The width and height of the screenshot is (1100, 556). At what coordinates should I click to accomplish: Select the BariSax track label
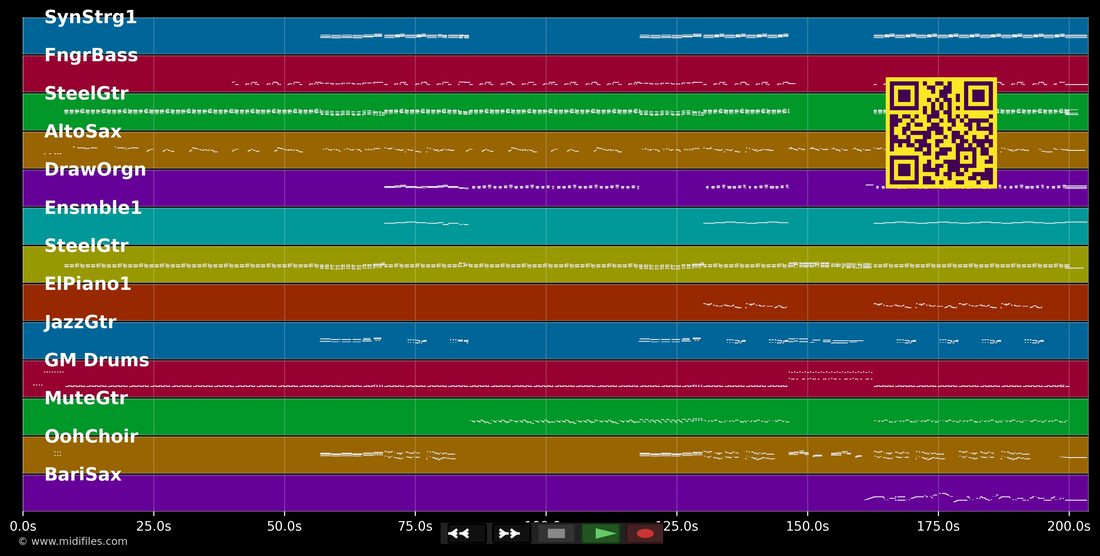click(83, 474)
